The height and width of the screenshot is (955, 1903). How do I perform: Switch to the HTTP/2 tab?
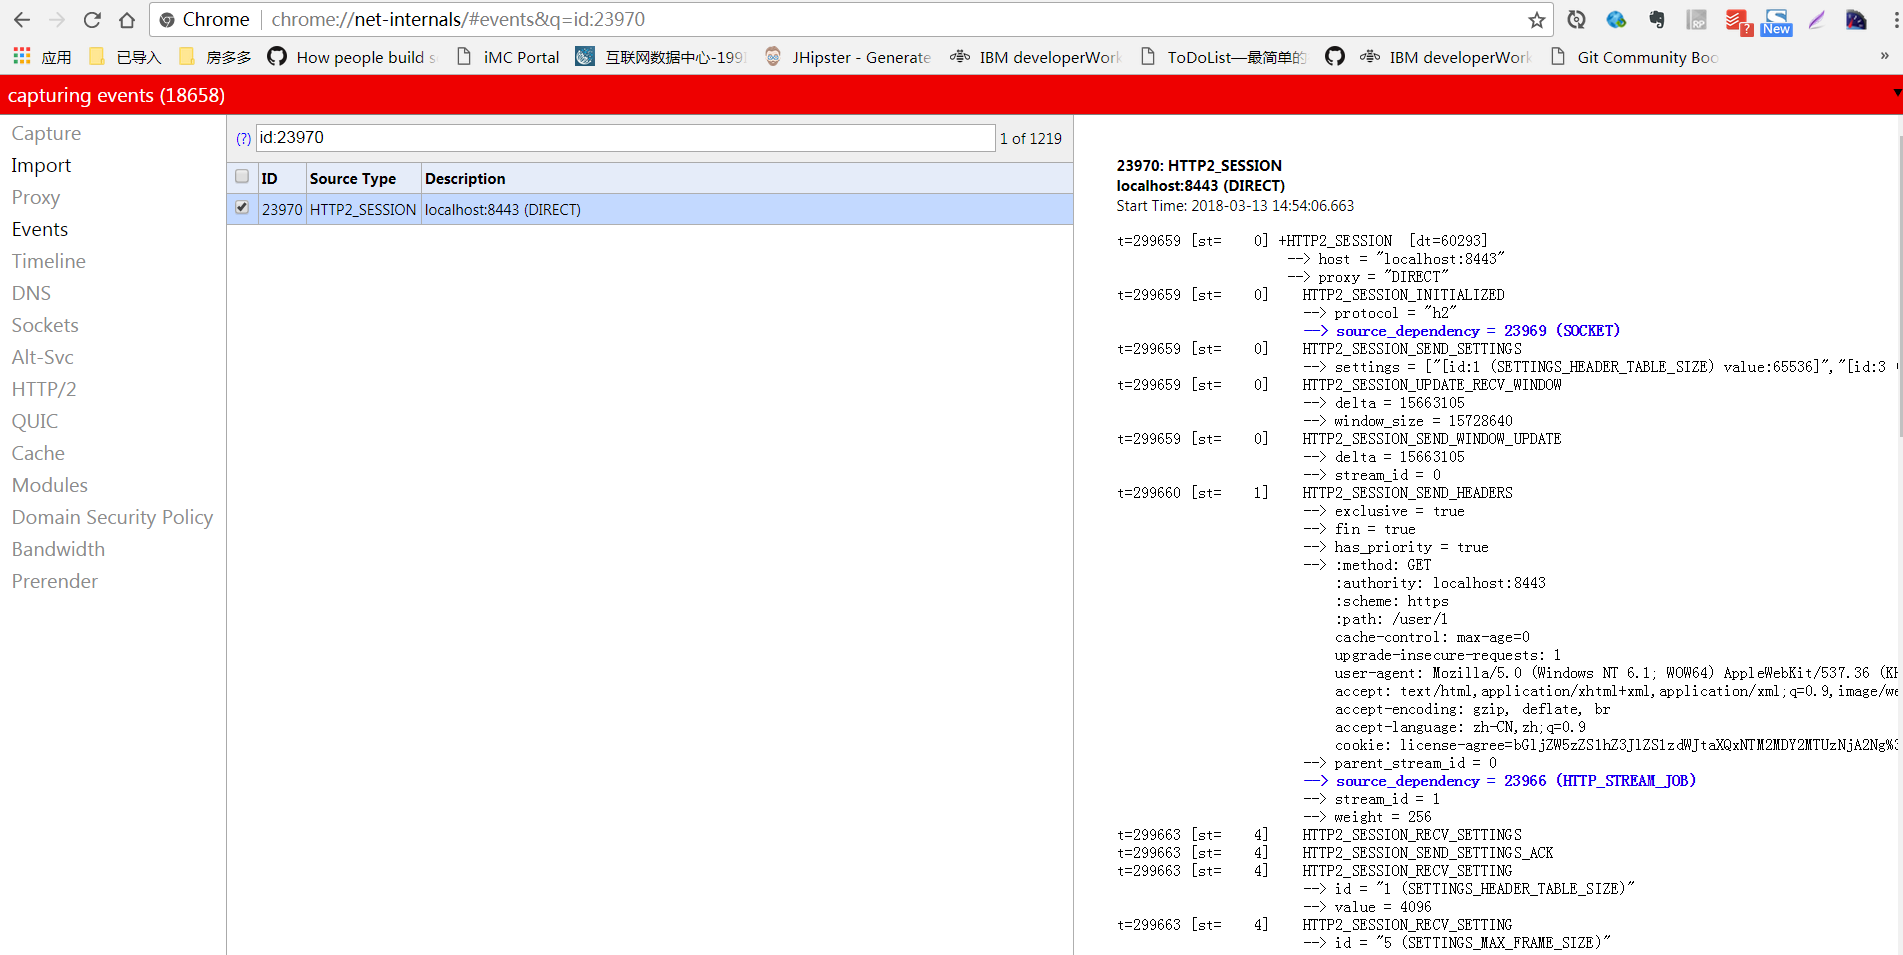44,389
